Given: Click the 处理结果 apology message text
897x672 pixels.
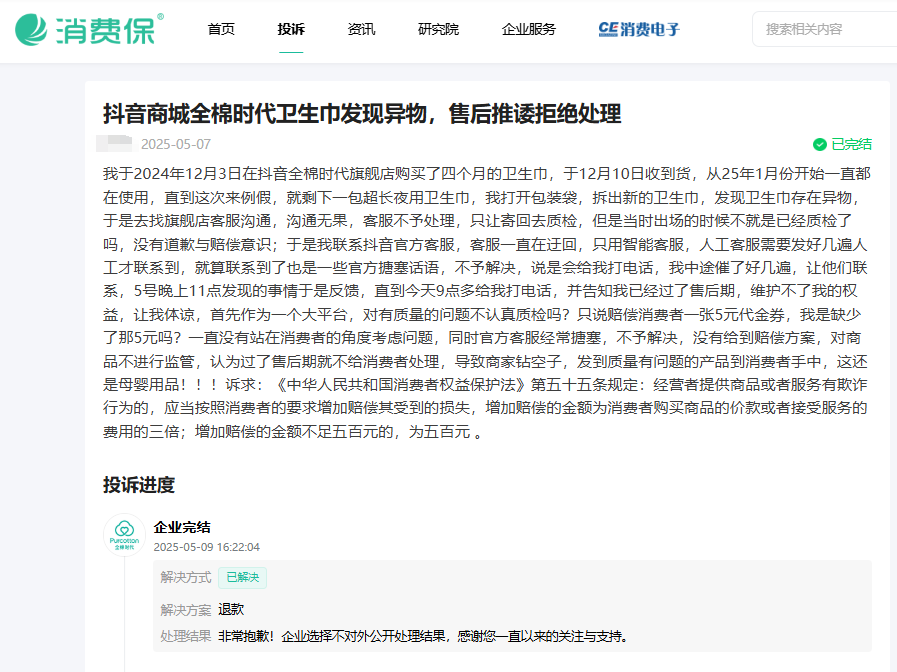Looking at the screenshot, I should pos(423,636).
